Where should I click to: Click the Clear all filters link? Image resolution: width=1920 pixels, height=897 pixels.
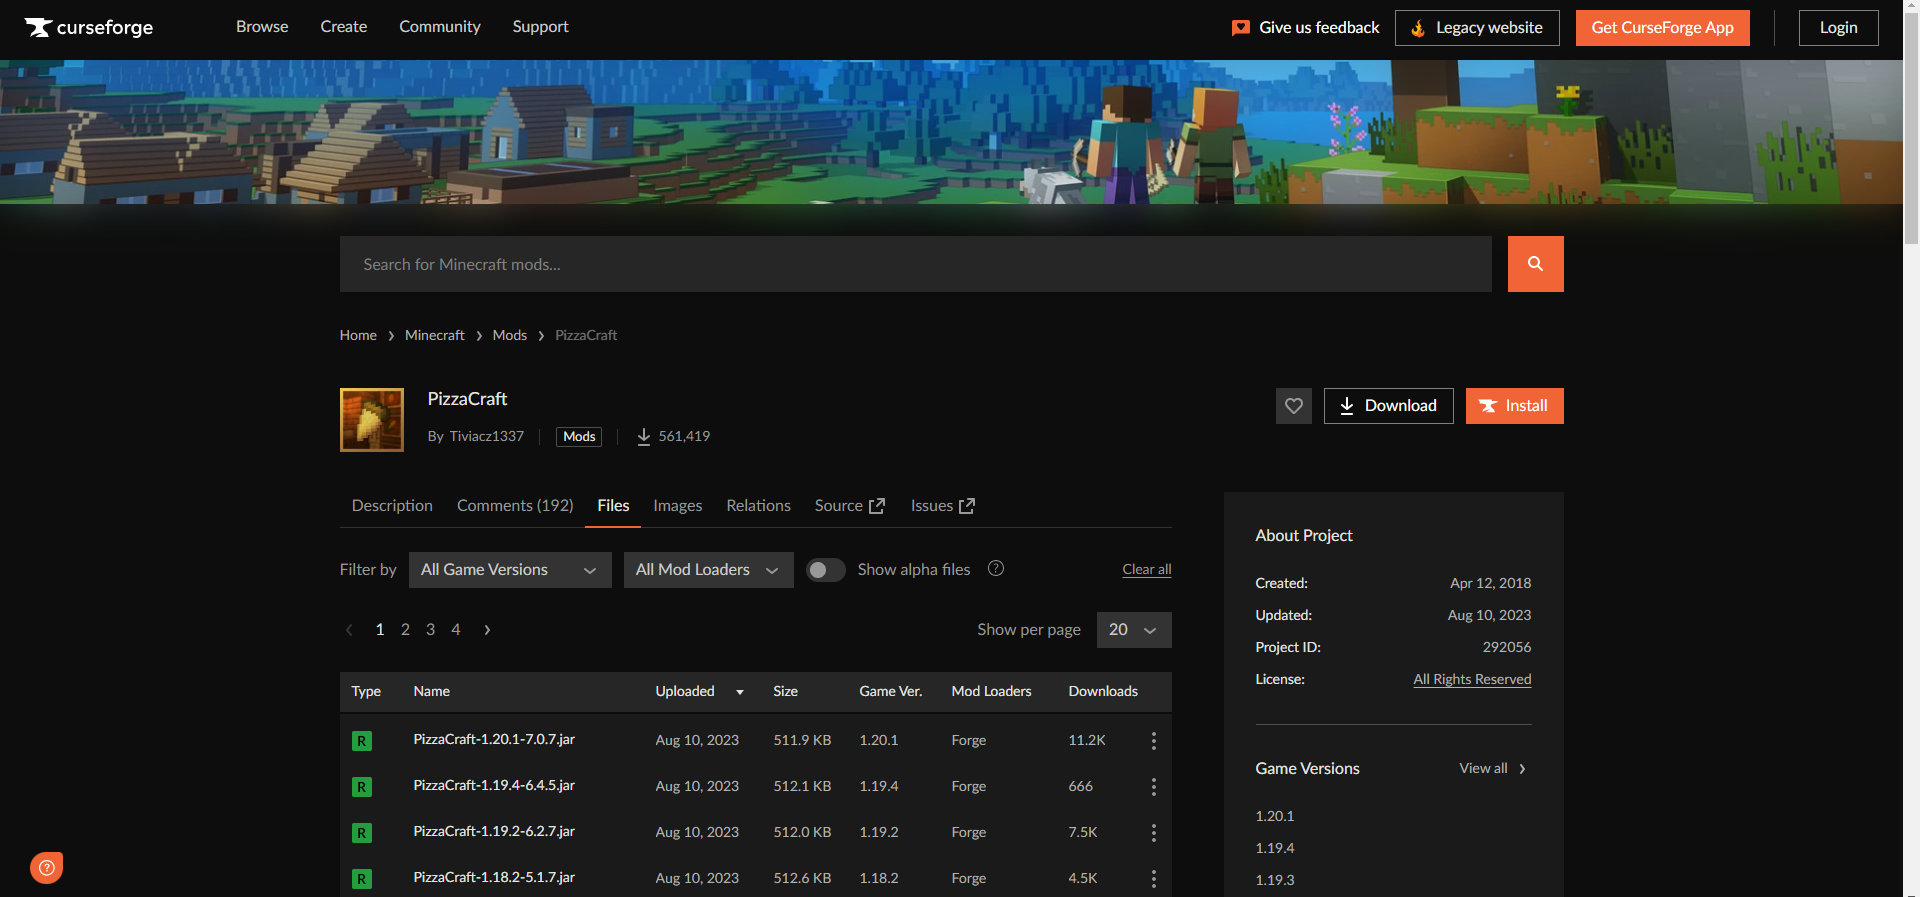click(x=1146, y=570)
